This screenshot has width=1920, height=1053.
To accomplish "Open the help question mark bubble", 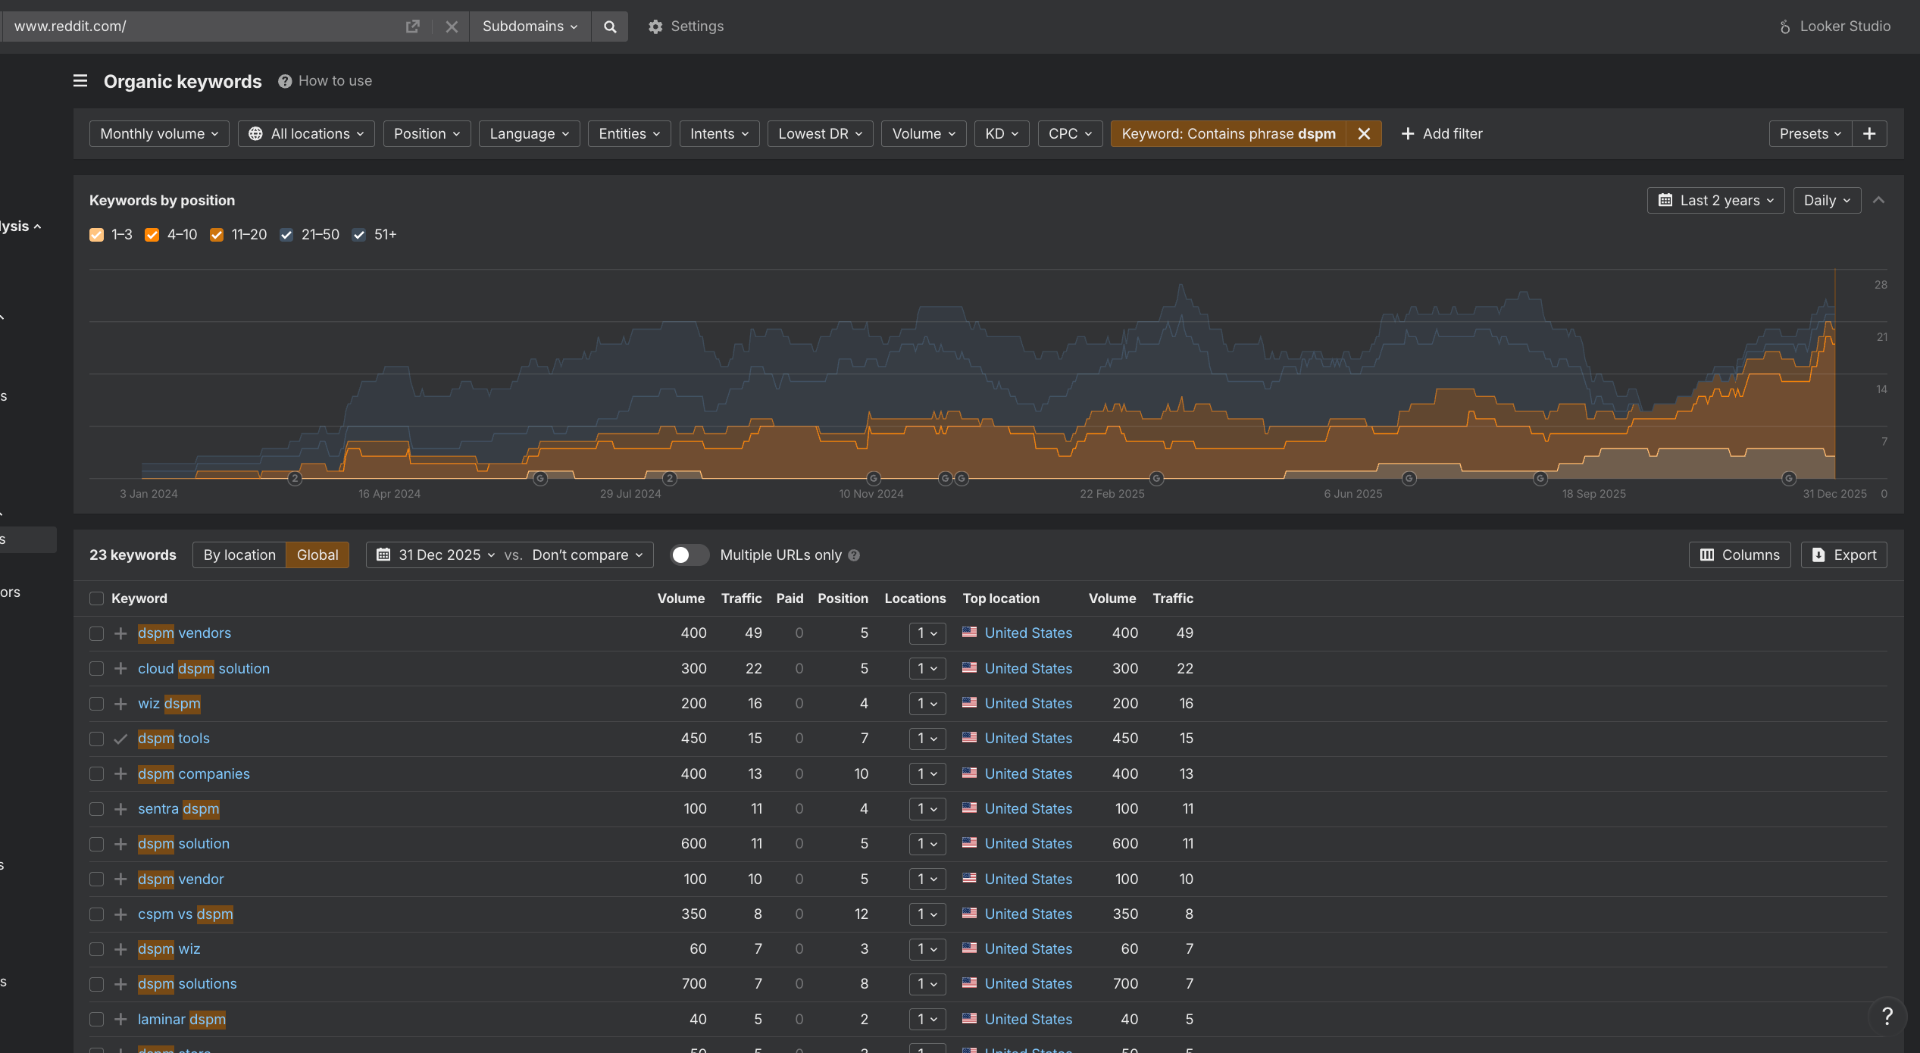I will [x=1888, y=1015].
